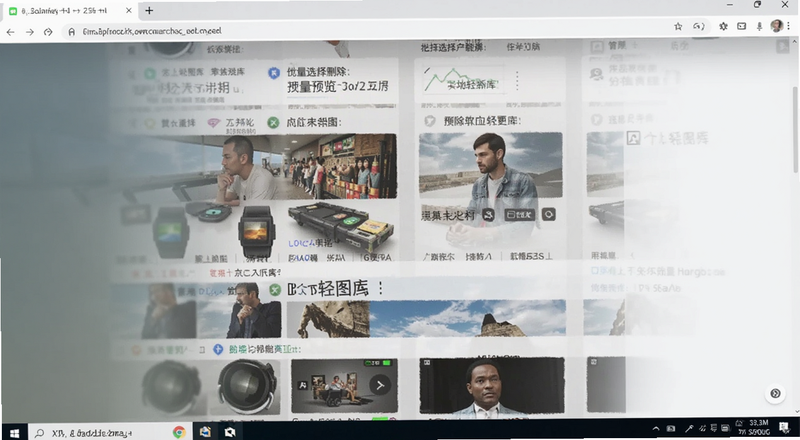The height and width of the screenshot is (440, 800).
Task: Click the sync arrows icon beside the star
Action: point(698,27)
